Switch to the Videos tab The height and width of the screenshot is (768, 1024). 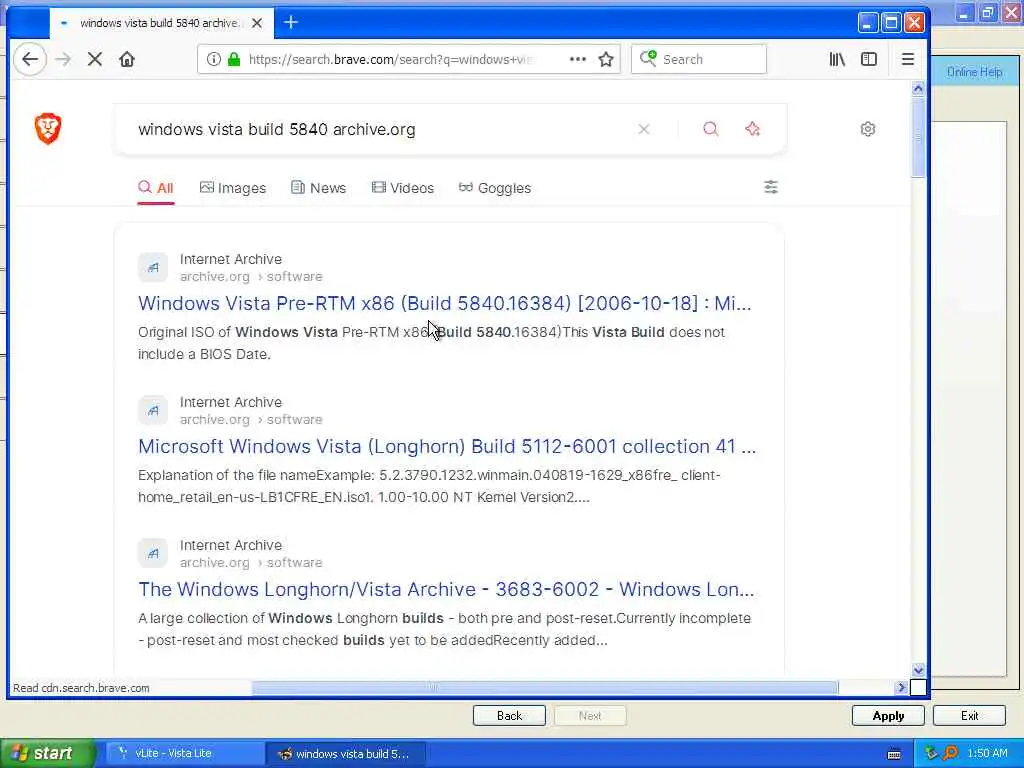click(x=402, y=188)
